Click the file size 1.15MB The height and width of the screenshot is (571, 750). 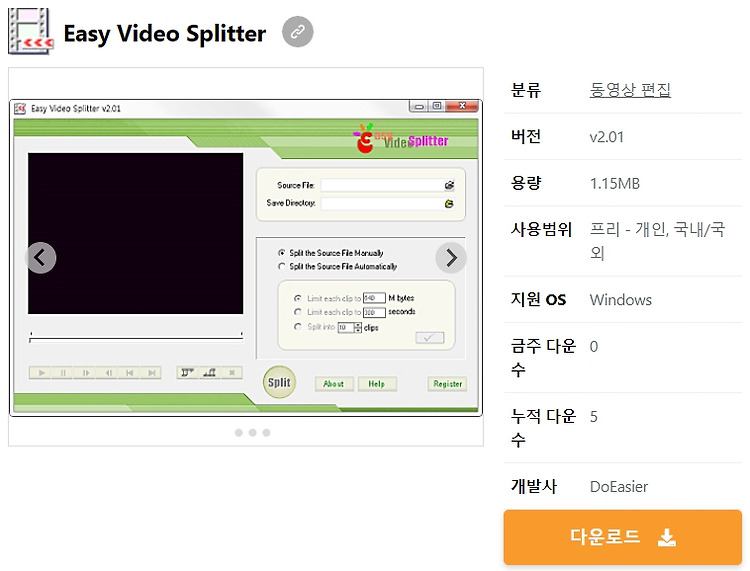click(615, 183)
